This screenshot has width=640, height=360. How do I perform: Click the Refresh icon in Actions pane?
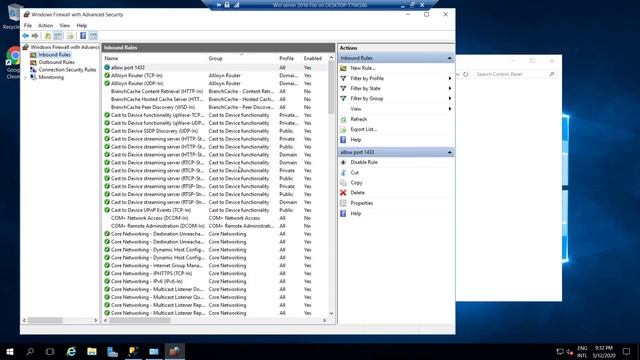pyautogui.click(x=343, y=119)
